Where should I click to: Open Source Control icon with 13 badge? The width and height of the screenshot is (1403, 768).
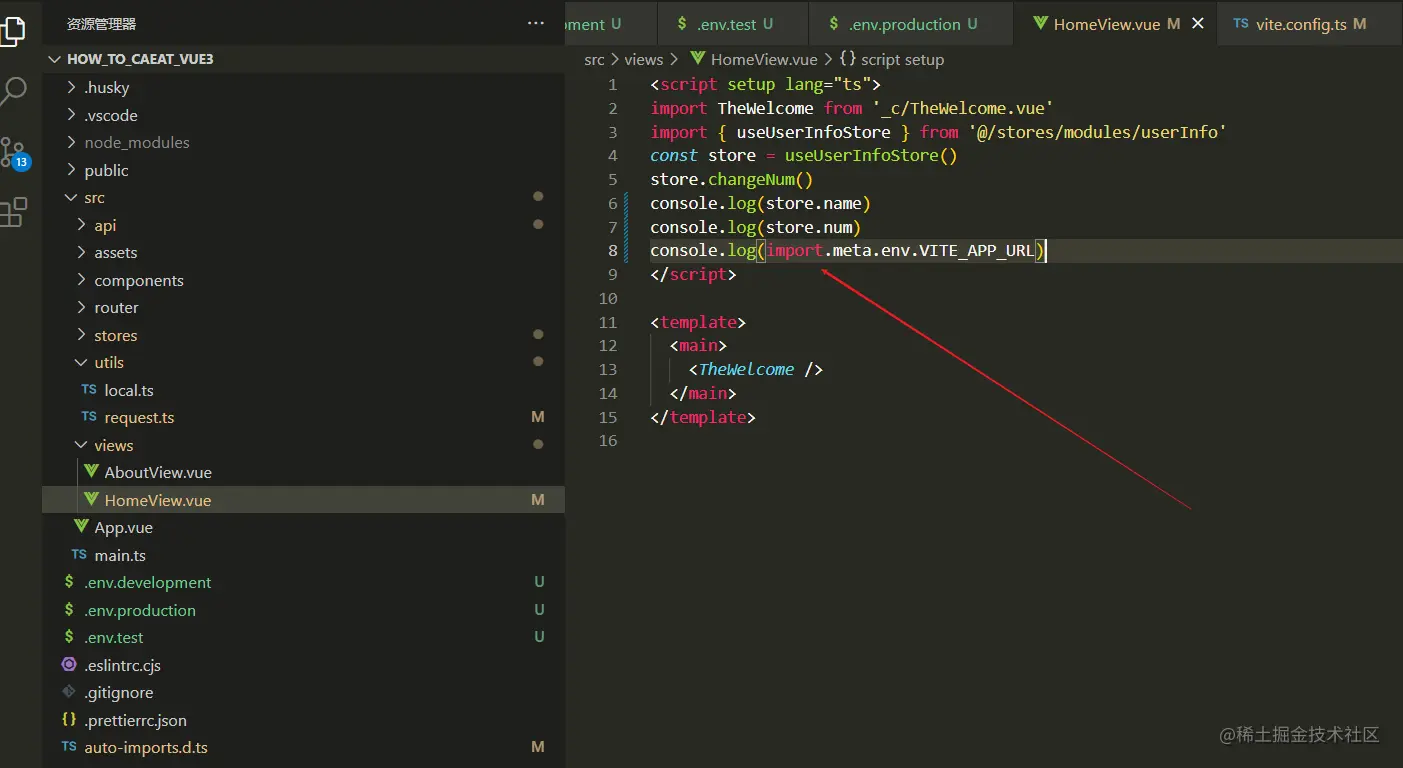point(14,152)
